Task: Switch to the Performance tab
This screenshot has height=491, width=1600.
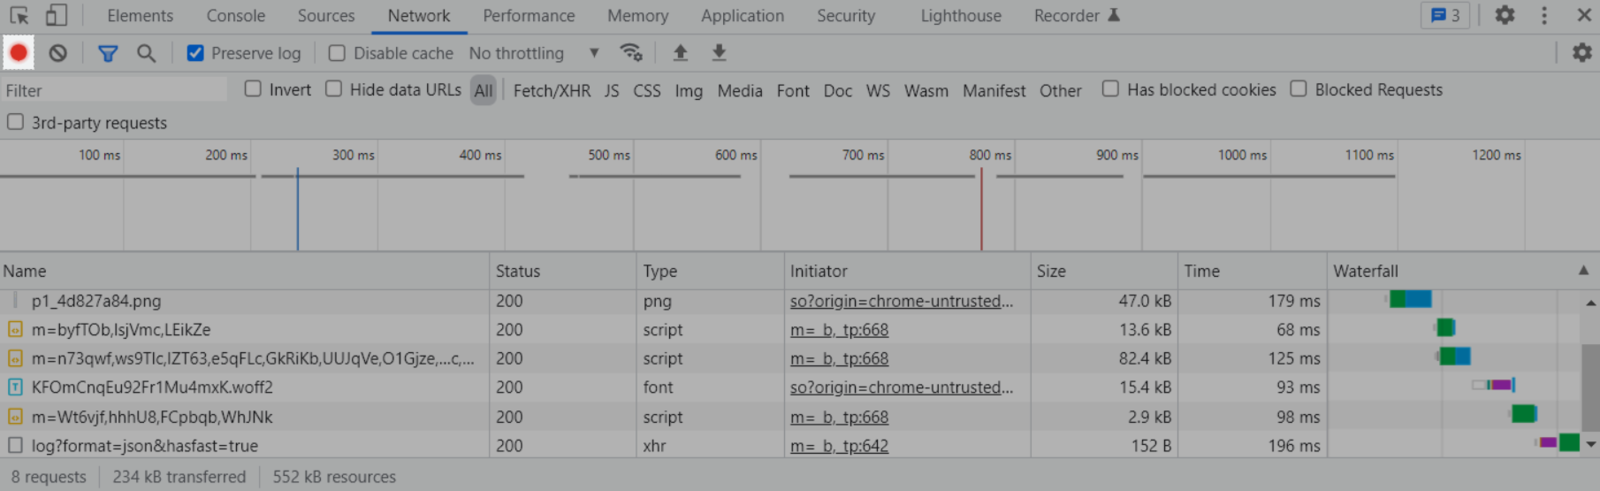Action: (529, 16)
